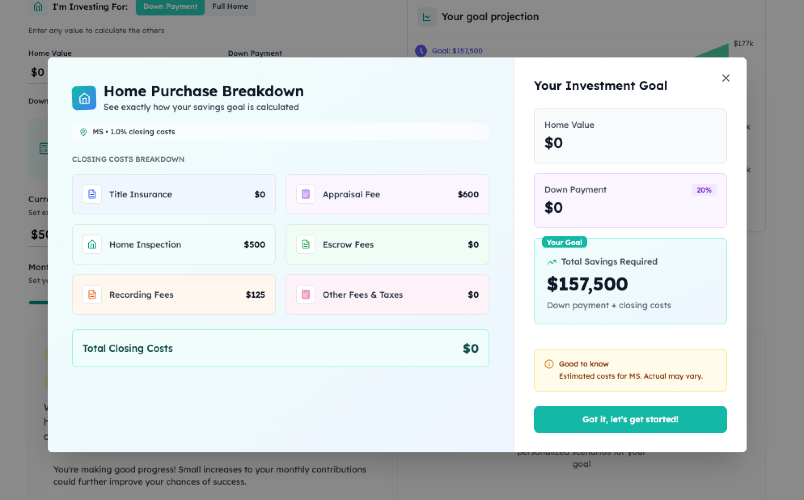Screen dimensions: 804x500
Task: Switch to the Full Home option
Action: pyautogui.click(x=230, y=7)
